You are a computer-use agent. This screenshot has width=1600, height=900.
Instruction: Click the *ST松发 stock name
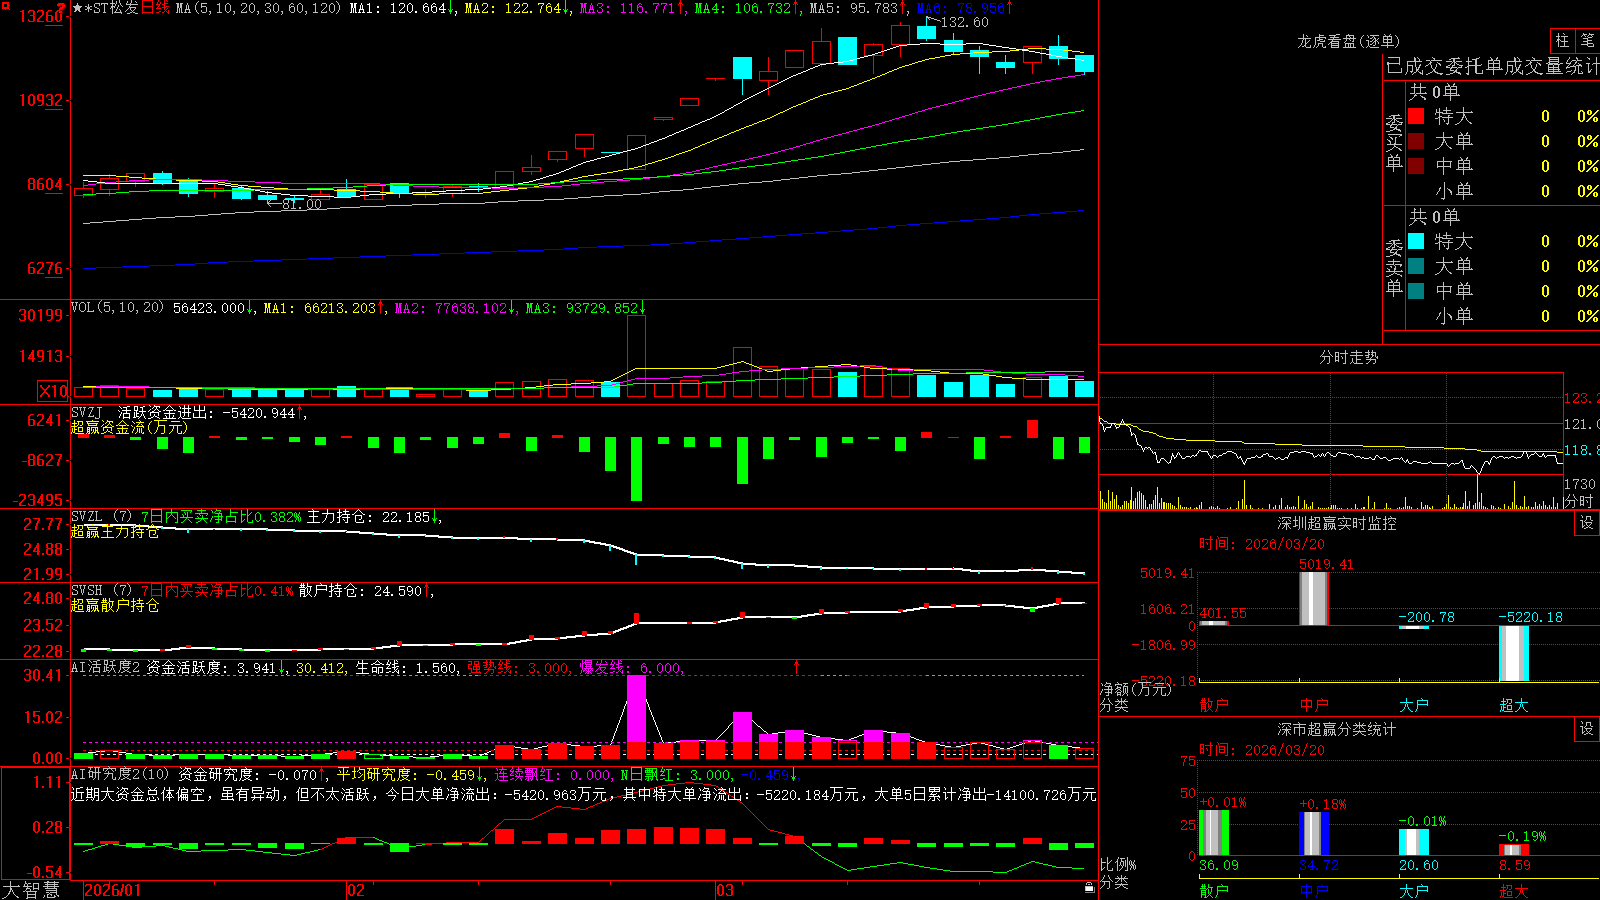pyautogui.click(x=112, y=8)
